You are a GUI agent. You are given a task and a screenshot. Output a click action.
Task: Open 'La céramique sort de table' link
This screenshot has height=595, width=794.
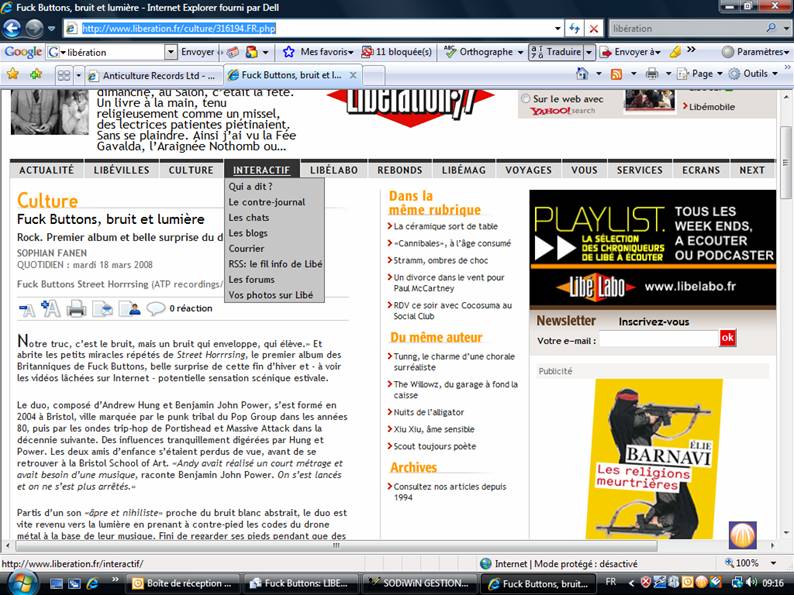click(x=445, y=227)
